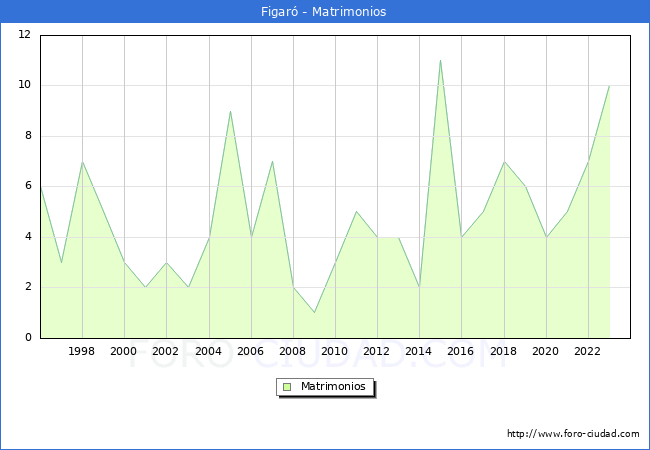Image resolution: width=650 pixels, height=450 pixels.
Task: Click the 2005 peak data point at 9
Action: coord(230,111)
